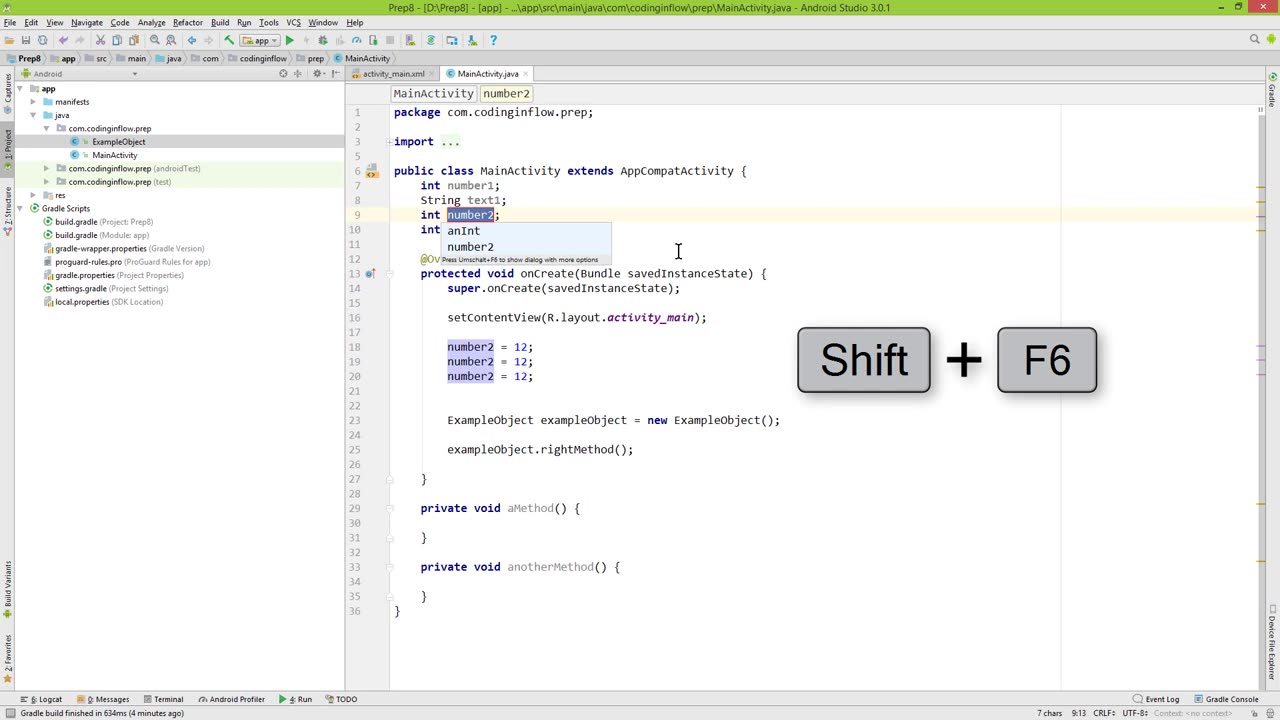Screen dimensions: 1280x720
Task: Click the related XML gutter icon on line 6
Action: click(371, 171)
